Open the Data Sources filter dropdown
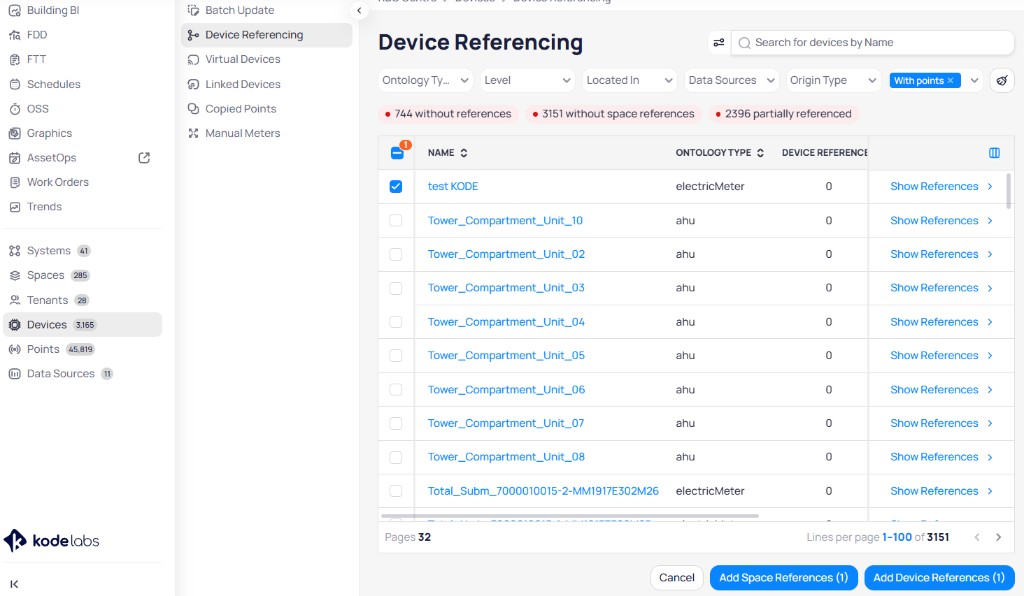The height and width of the screenshot is (596, 1024). [731, 80]
